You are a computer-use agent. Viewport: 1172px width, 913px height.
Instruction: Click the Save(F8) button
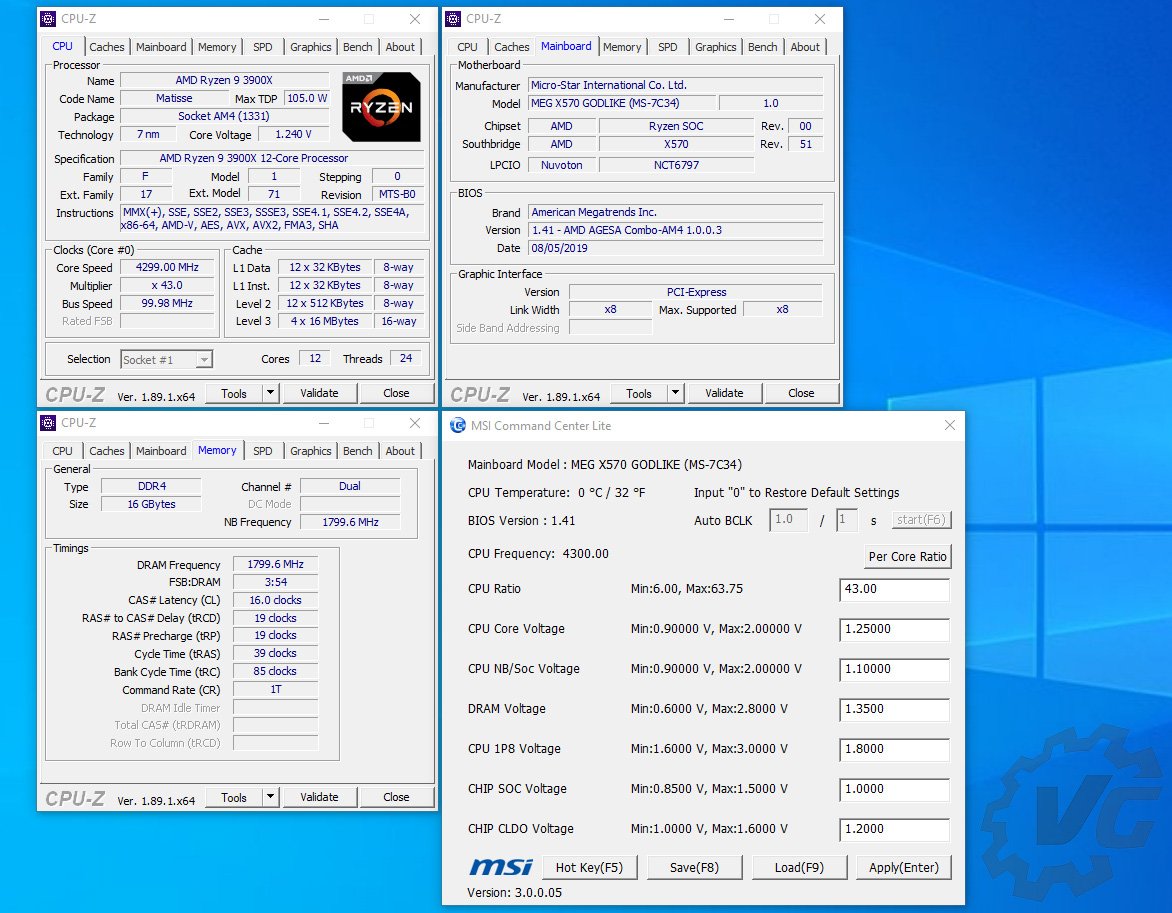(x=694, y=867)
